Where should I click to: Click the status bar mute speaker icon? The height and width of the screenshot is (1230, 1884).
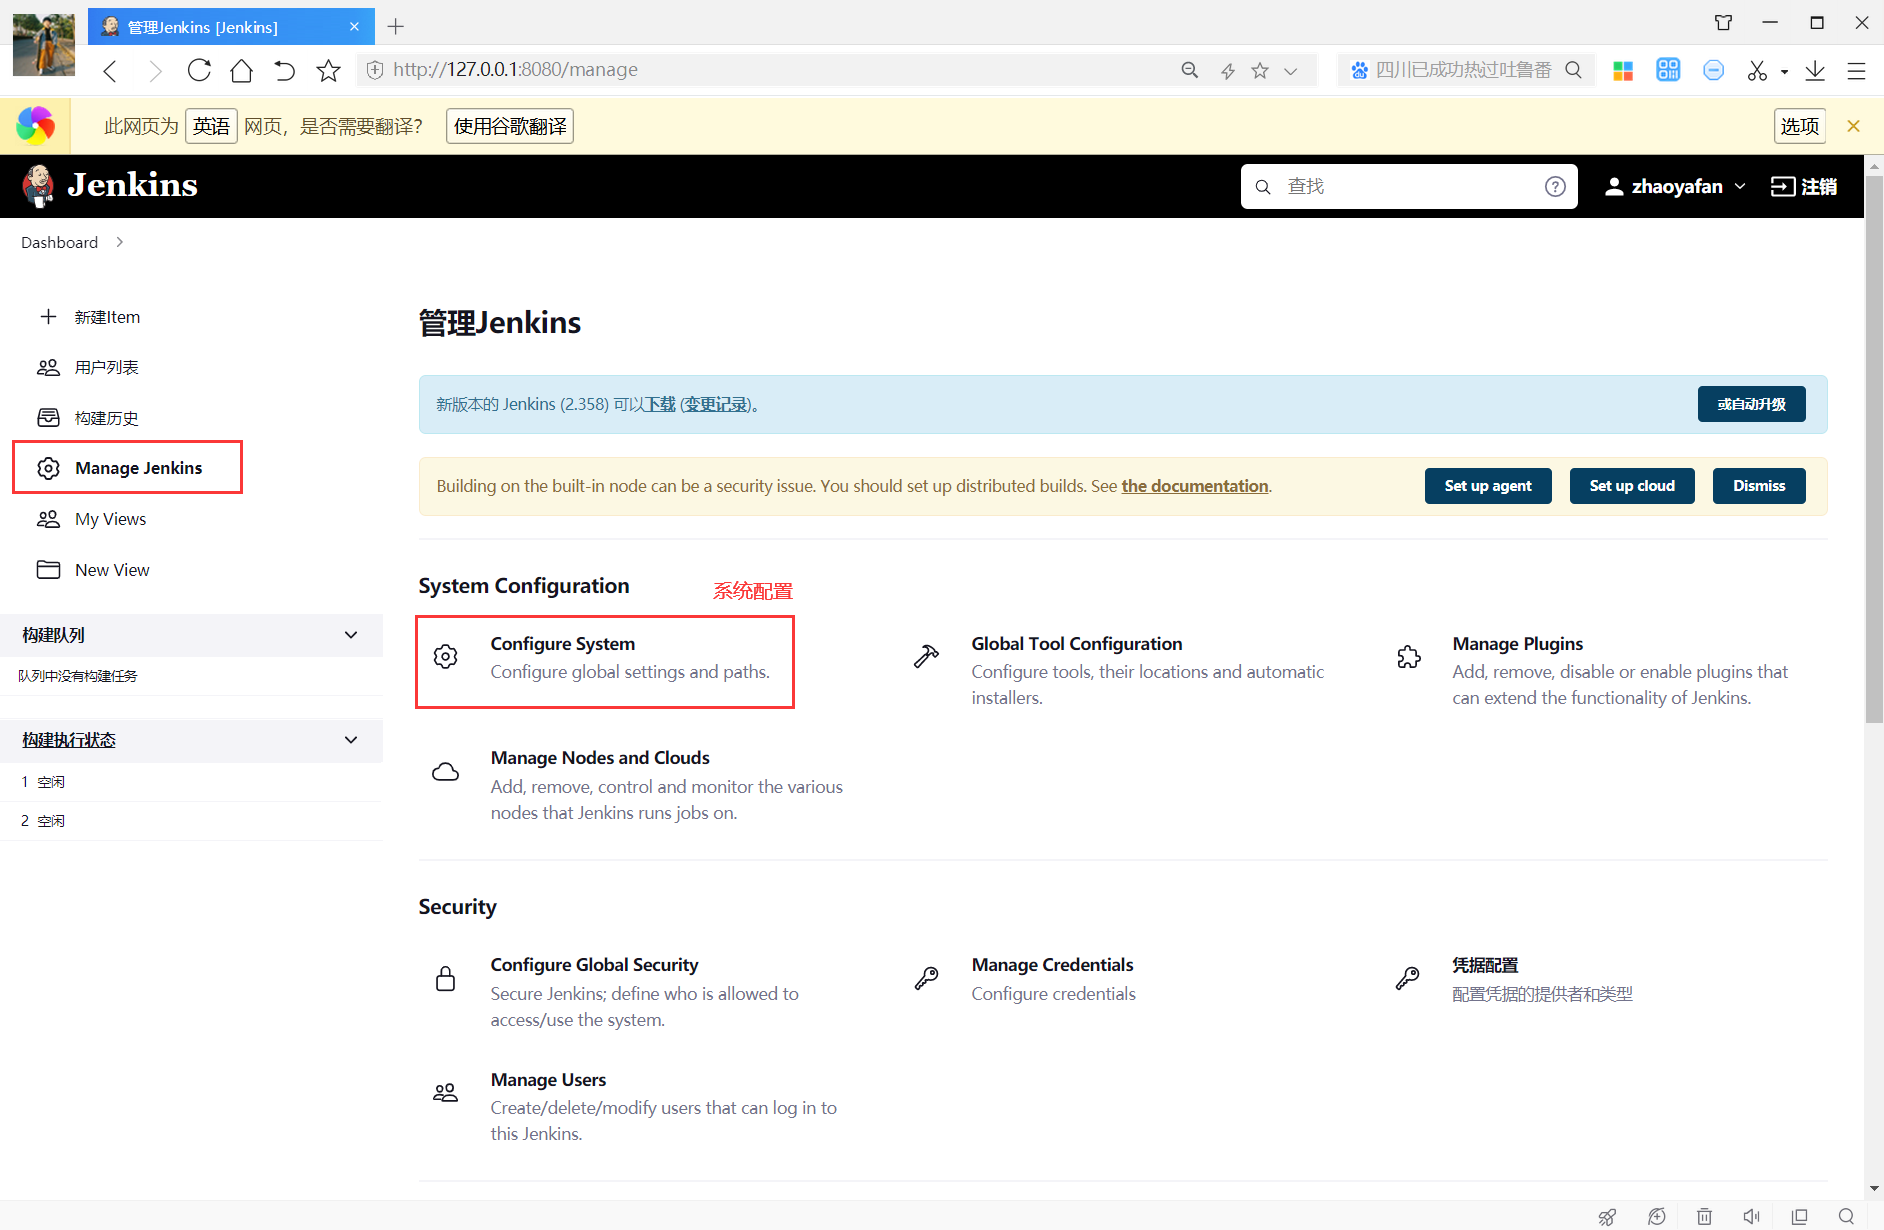[1752, 1216]
